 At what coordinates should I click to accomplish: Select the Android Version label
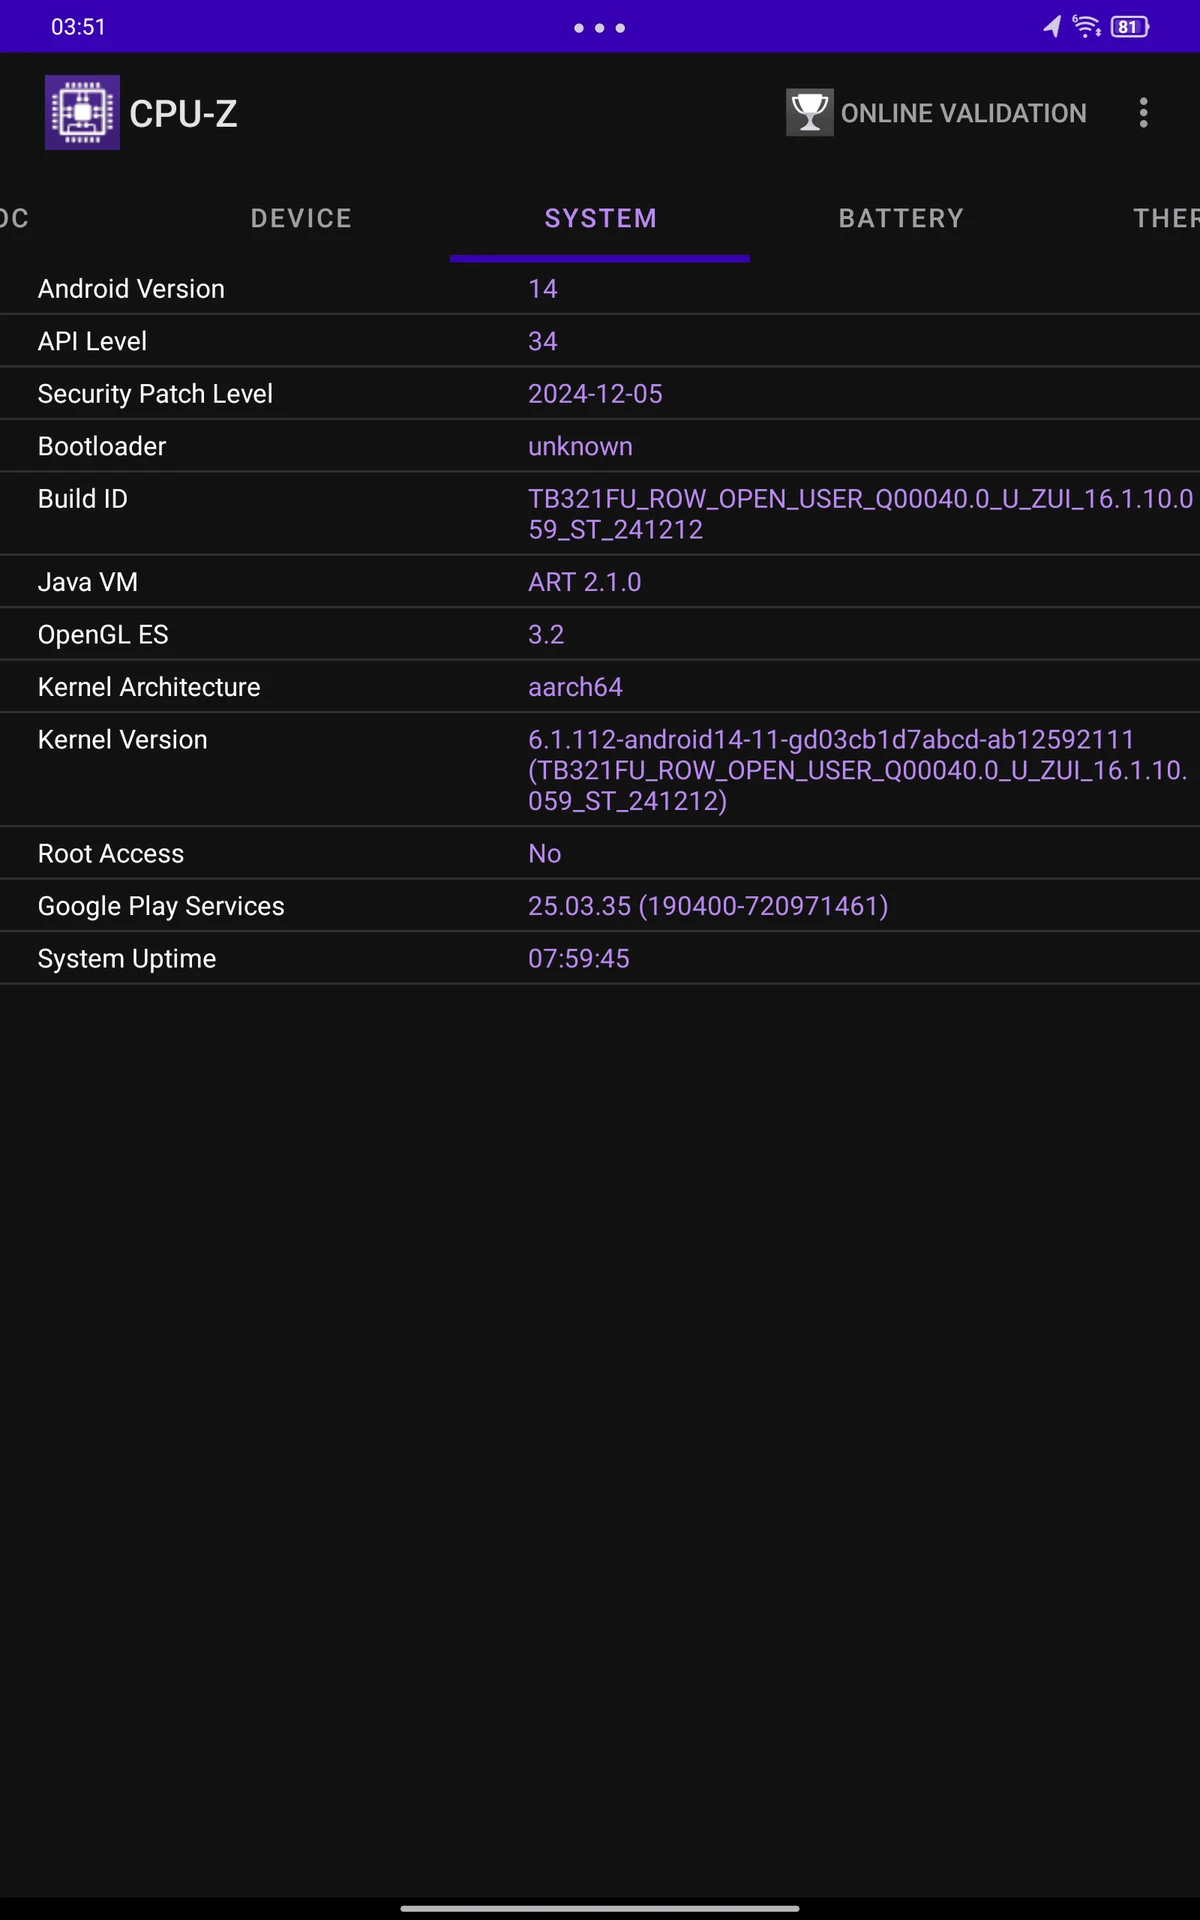click(131, 289)
